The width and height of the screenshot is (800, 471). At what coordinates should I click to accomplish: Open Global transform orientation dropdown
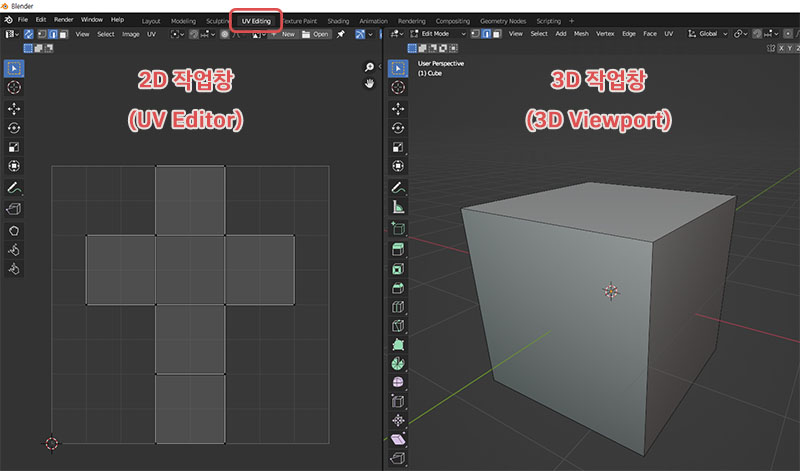click(708, 34)
